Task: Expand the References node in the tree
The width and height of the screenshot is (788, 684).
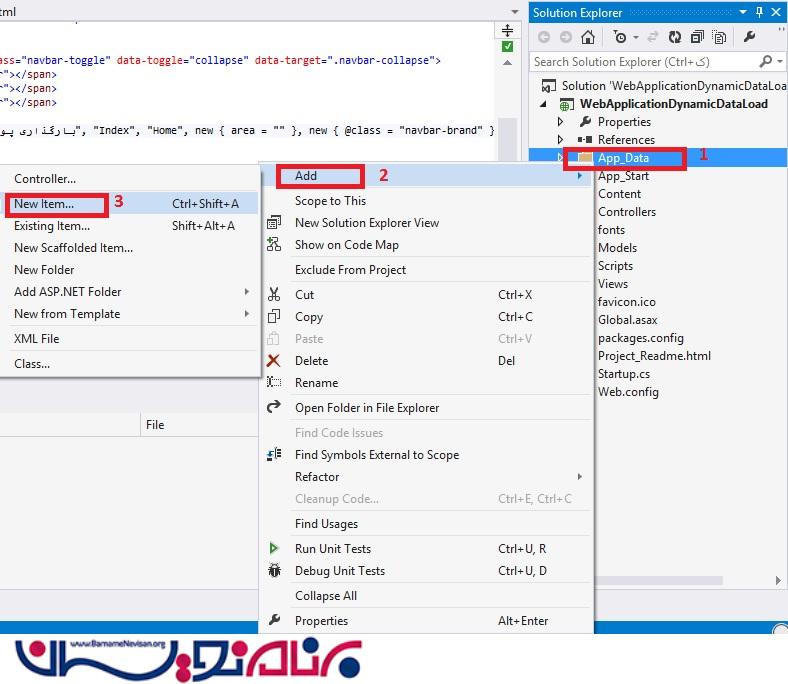Action: coord(561,140)
